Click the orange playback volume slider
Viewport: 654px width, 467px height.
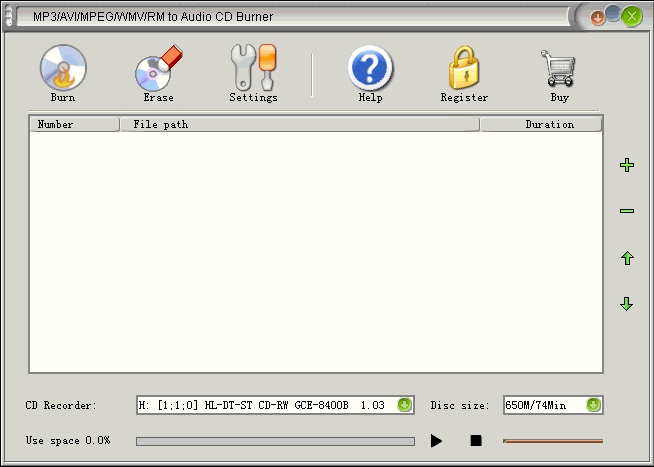point(552,440)
